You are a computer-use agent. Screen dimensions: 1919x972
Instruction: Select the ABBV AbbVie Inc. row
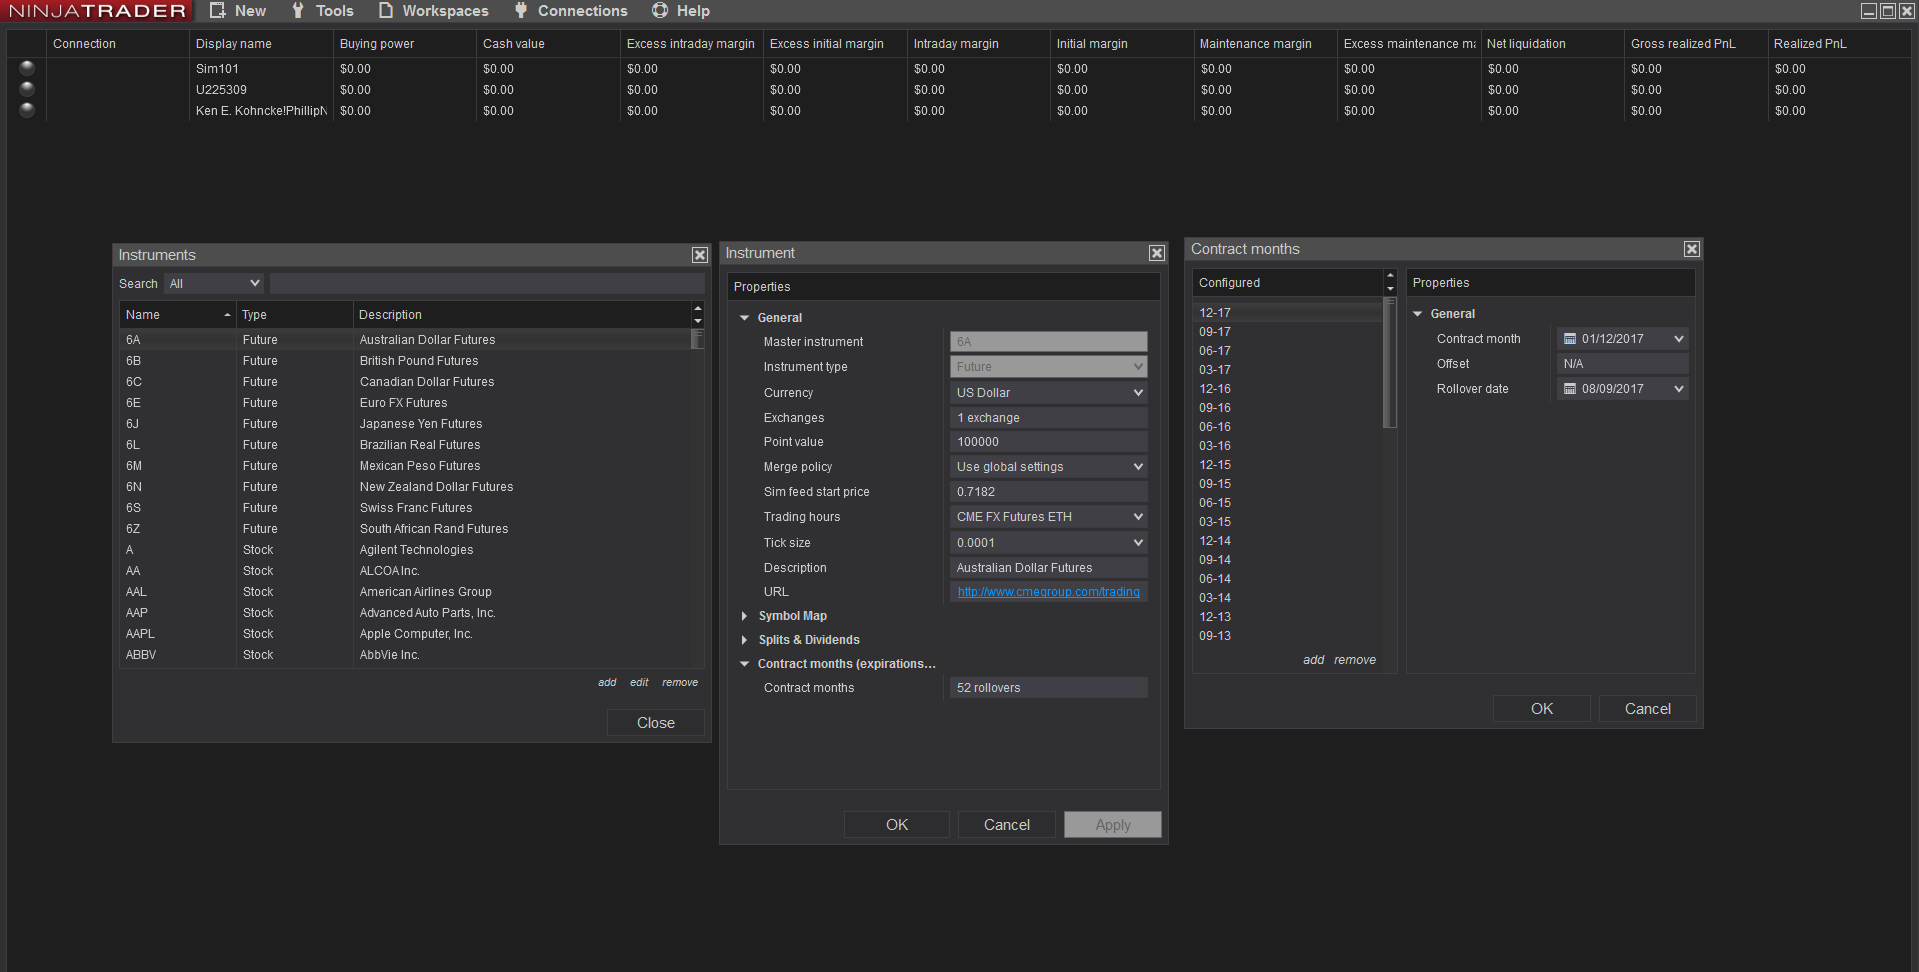405,655
